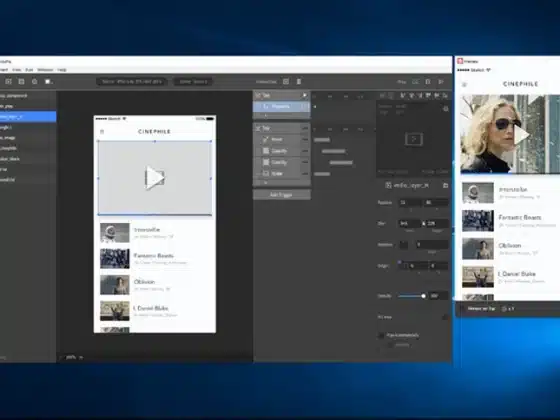Image resolution: width=560 pixels, height=420 pixels.
Task: Click the I, Daniel Blake thumbnail in the Preview window
Action: (478, 277)
